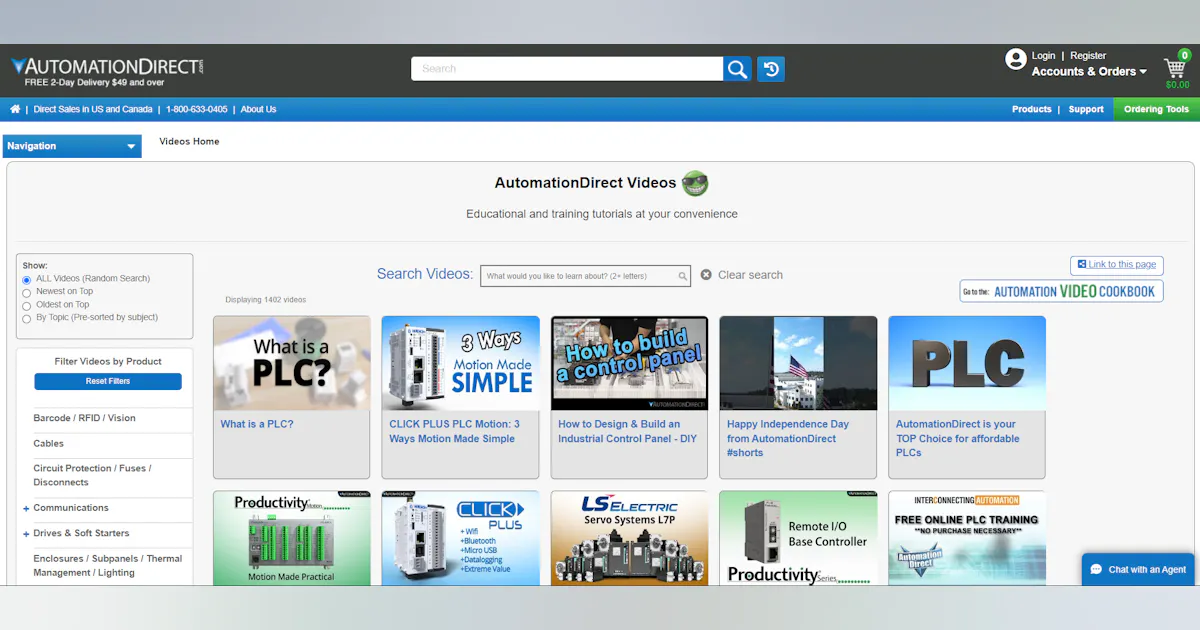Click the video search magnifier icon

[x=683, y=276]
